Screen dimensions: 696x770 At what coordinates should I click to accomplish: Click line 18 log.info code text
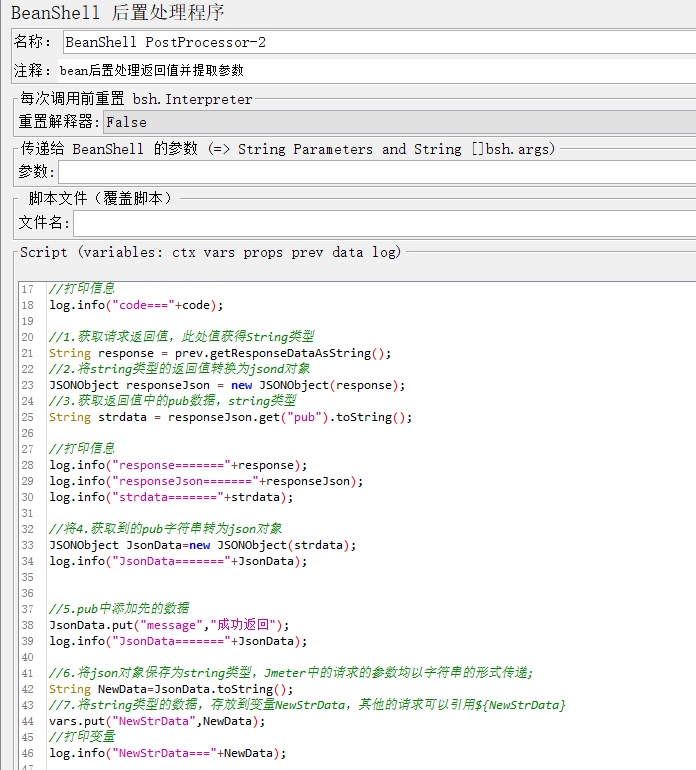(136, 305)
